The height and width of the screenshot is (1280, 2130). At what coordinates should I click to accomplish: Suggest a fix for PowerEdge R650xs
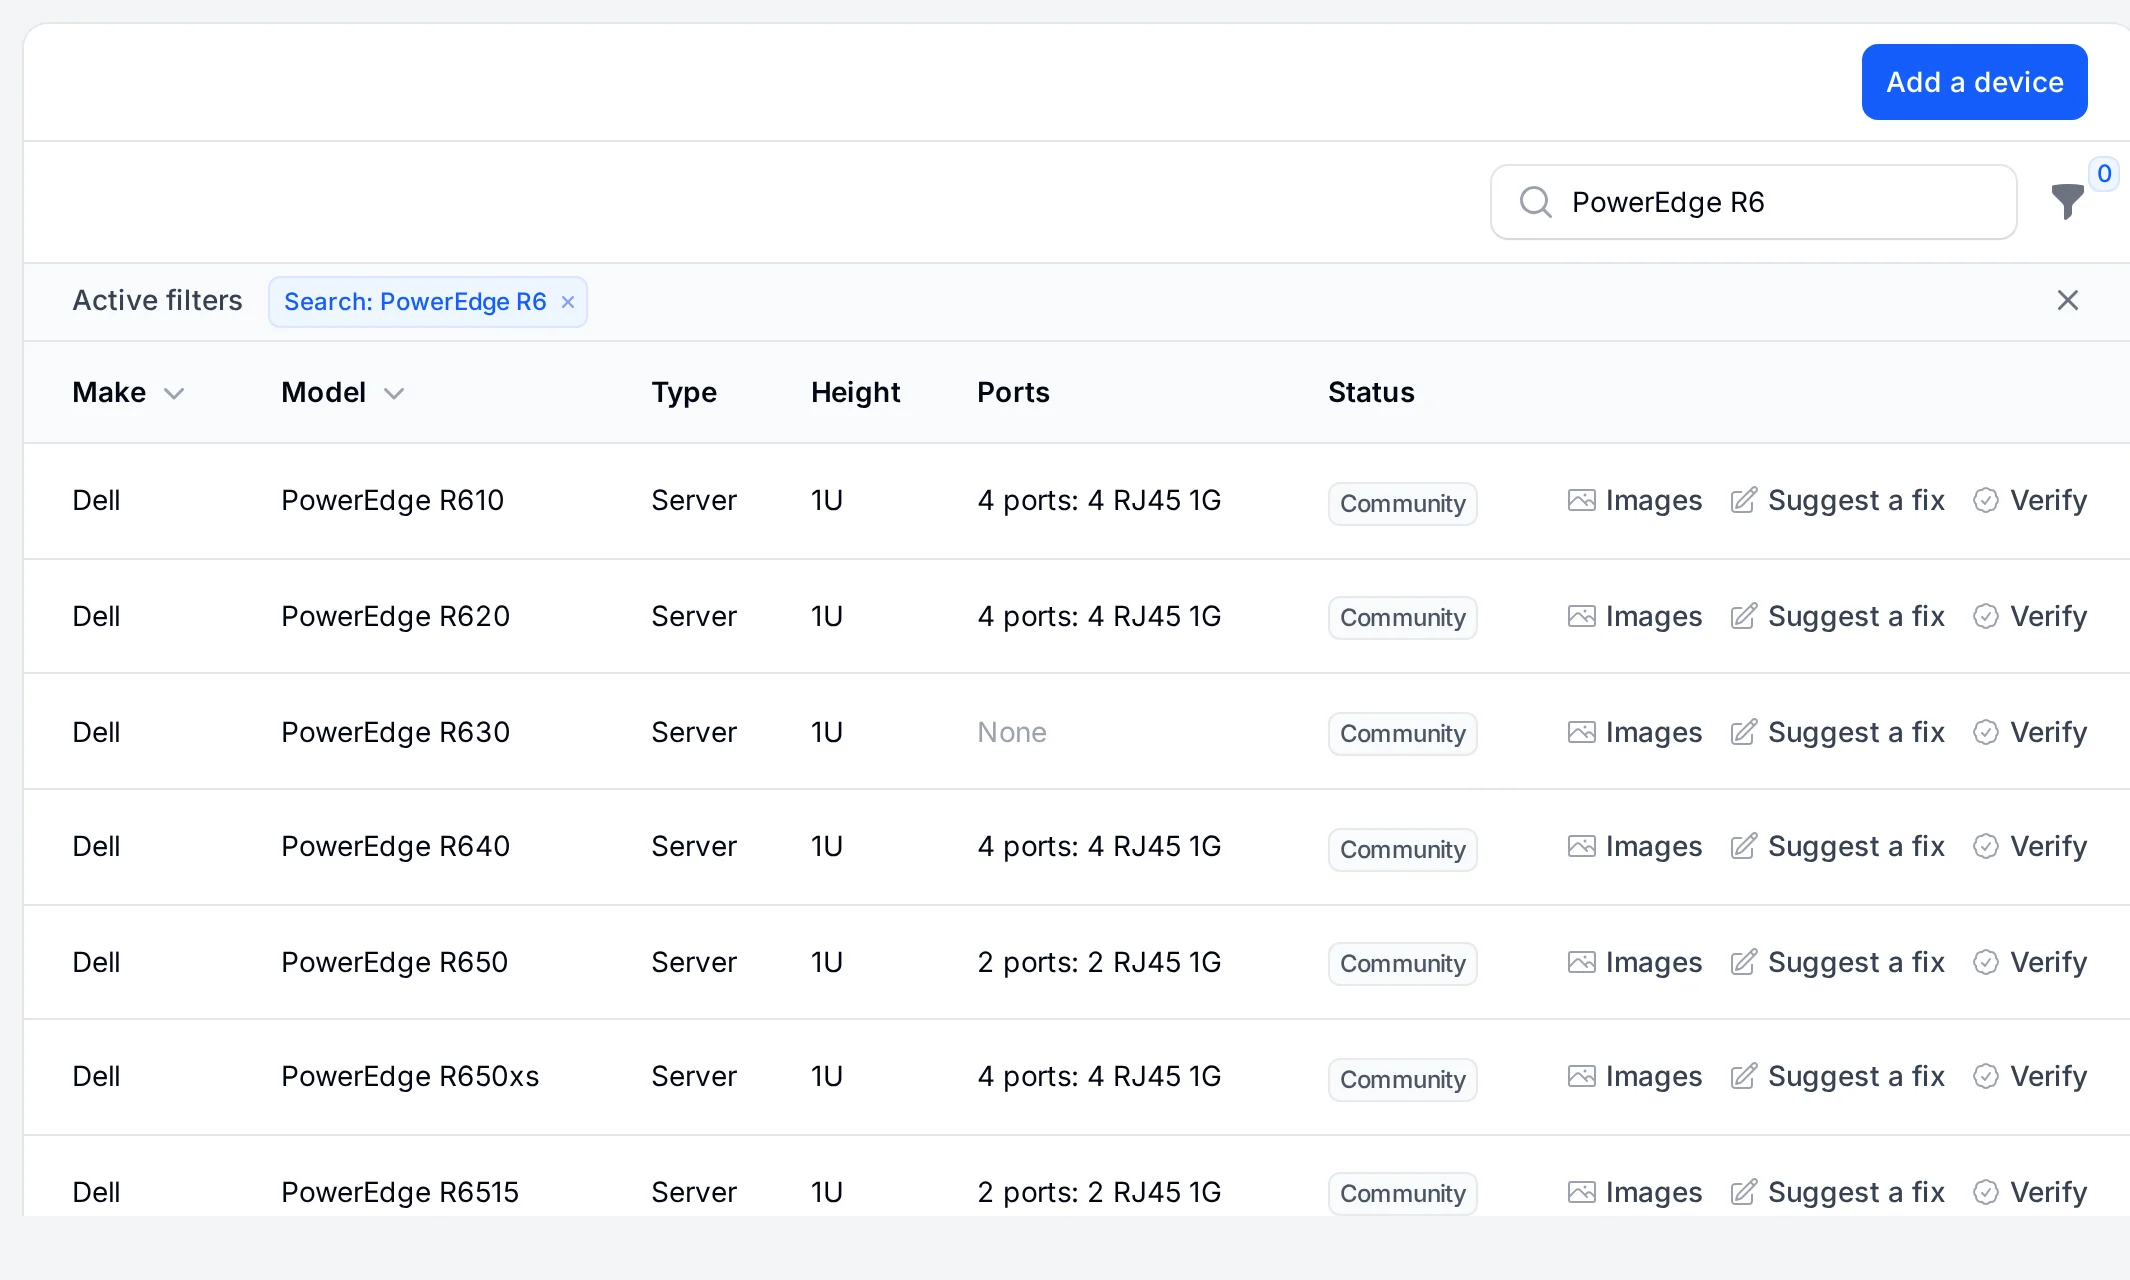click(1838, 1076)
